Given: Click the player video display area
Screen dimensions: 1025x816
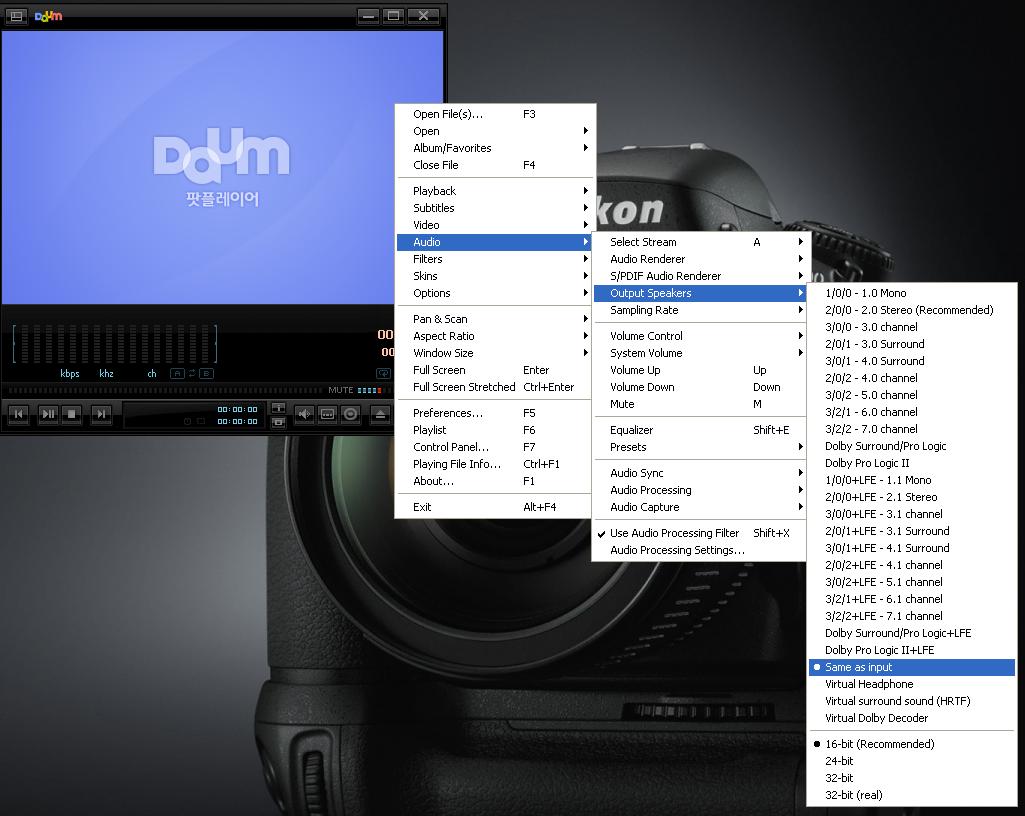Looking at the screenshot, I should coord(222,167).
